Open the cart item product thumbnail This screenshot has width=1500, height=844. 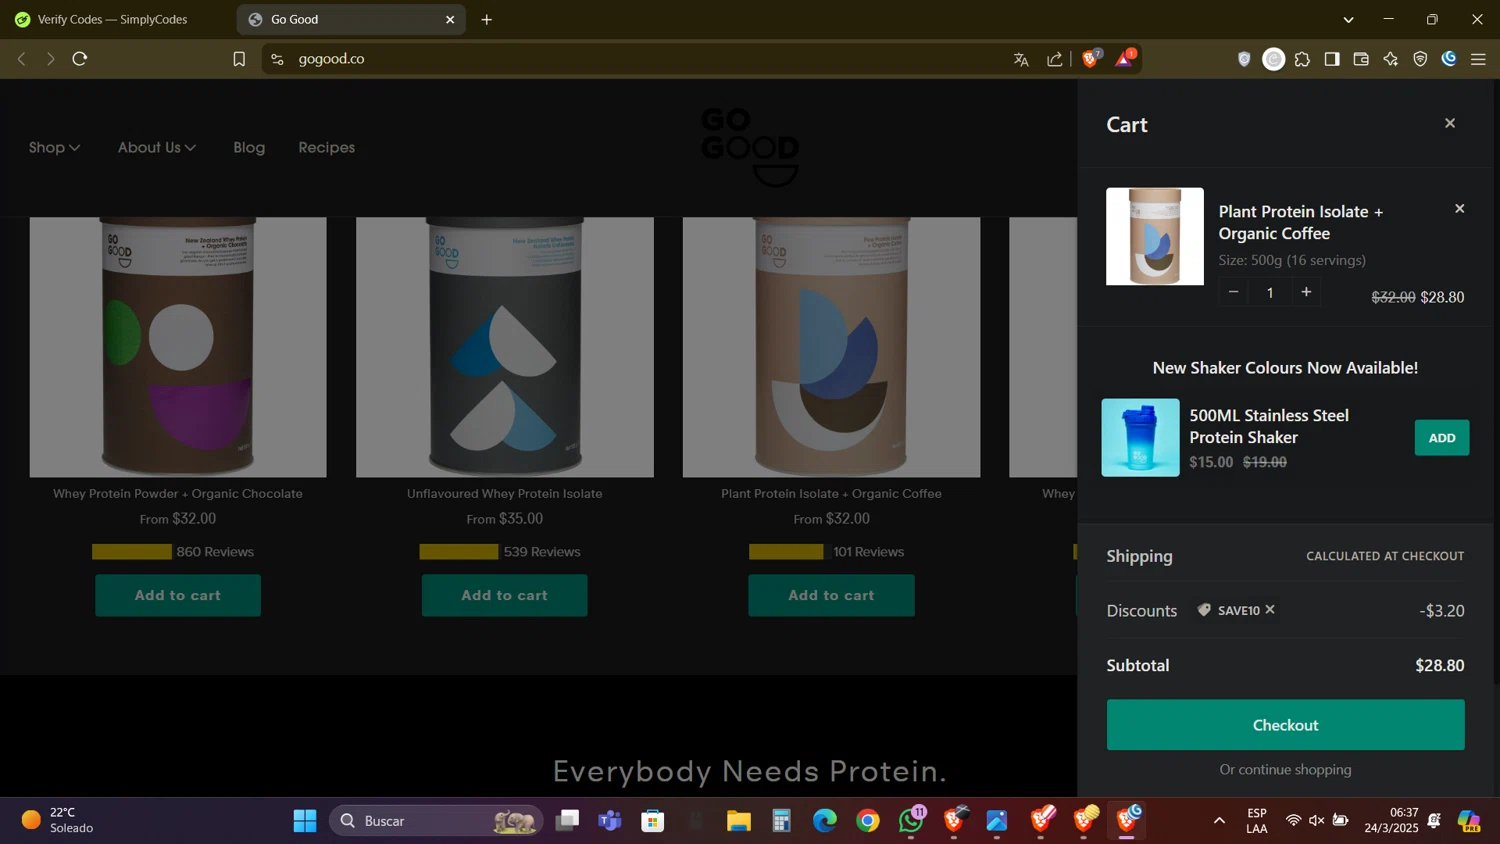[x=1155, y=237]
